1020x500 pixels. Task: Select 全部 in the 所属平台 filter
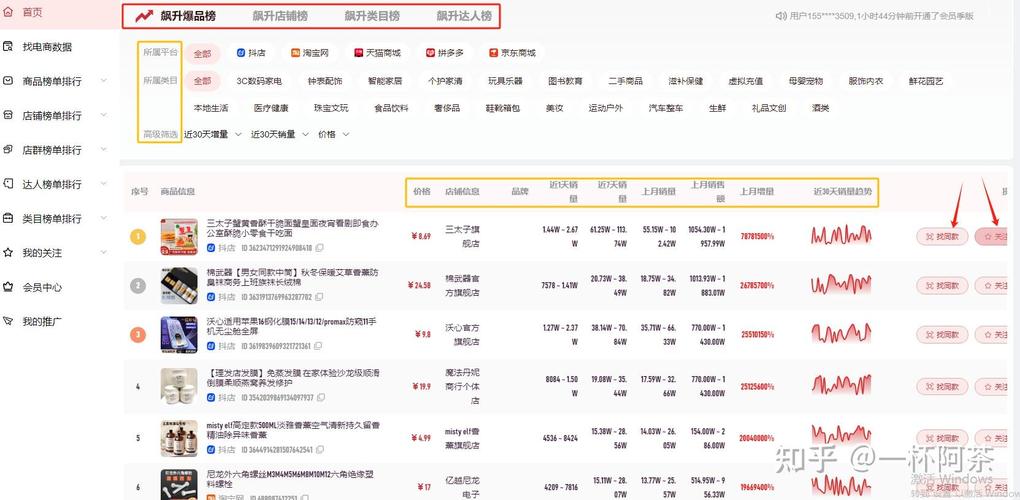pyautogui.click(x=202, y=54)
